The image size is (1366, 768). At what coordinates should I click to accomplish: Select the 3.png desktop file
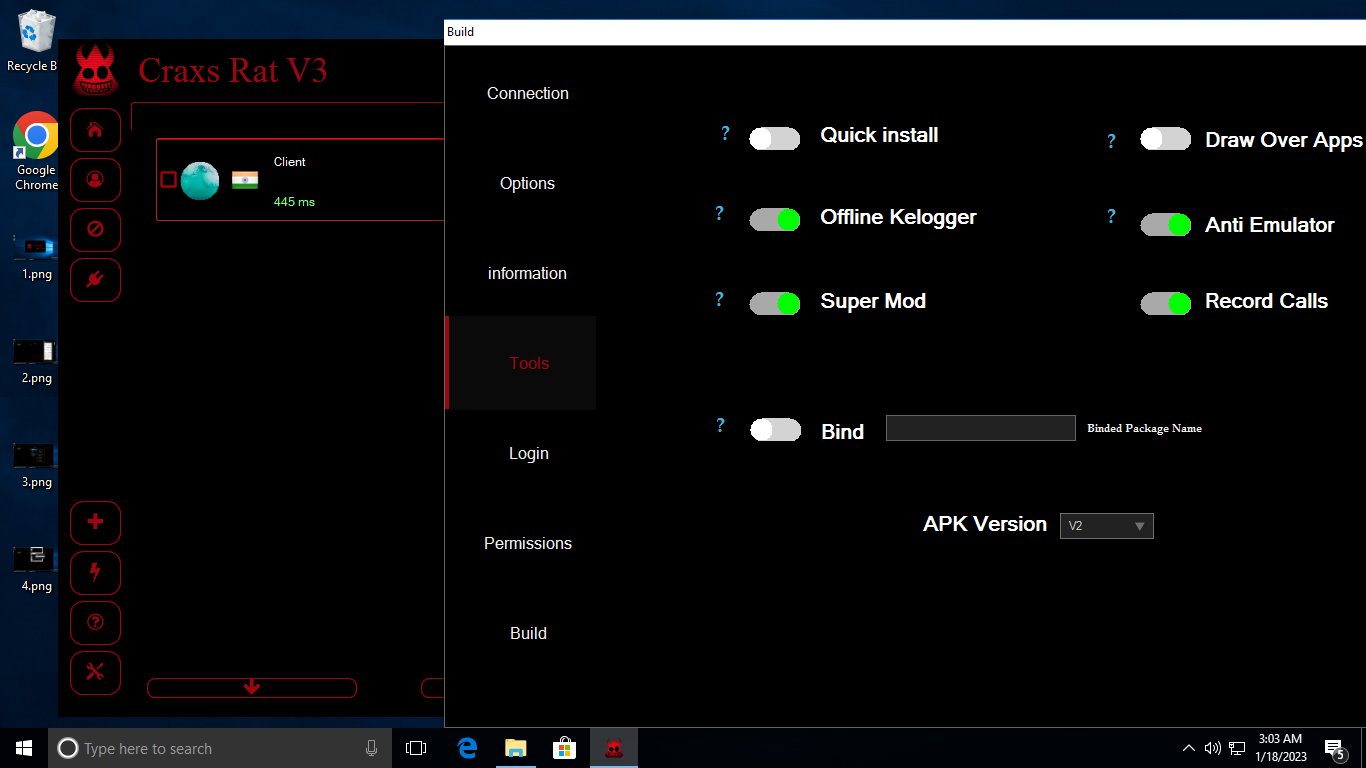36,465
